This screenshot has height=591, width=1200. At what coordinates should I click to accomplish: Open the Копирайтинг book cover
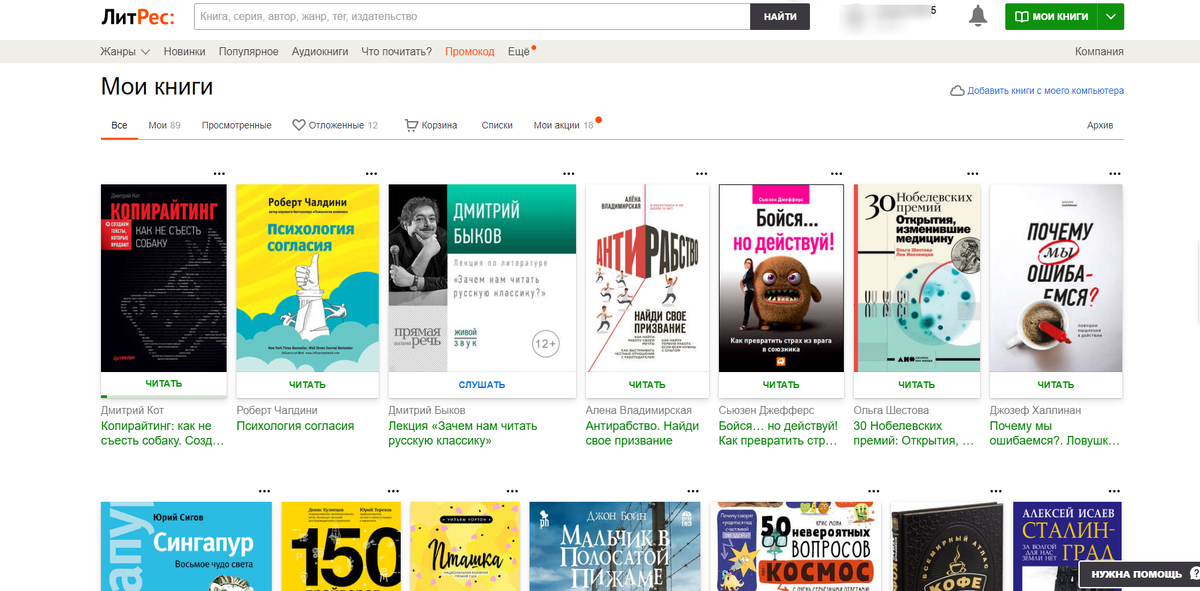164,278
